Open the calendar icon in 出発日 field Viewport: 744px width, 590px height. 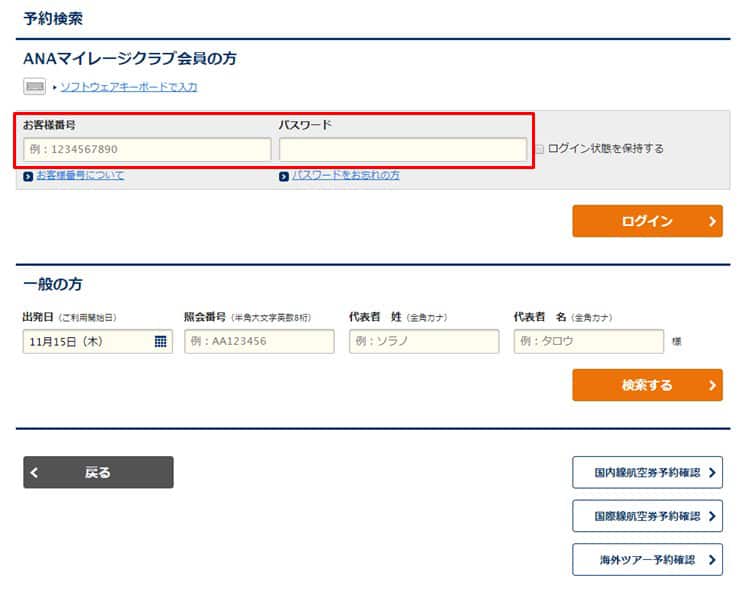pos(160,342)
